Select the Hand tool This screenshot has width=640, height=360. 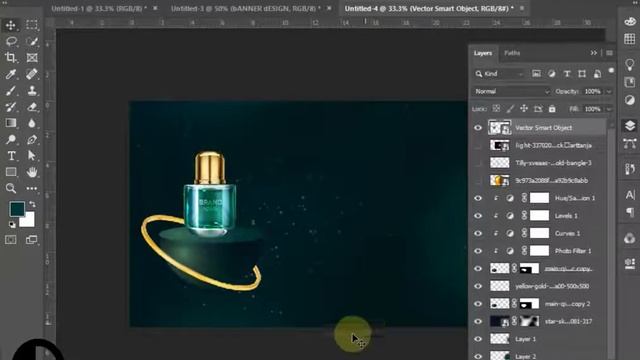(x=32, y=172)
